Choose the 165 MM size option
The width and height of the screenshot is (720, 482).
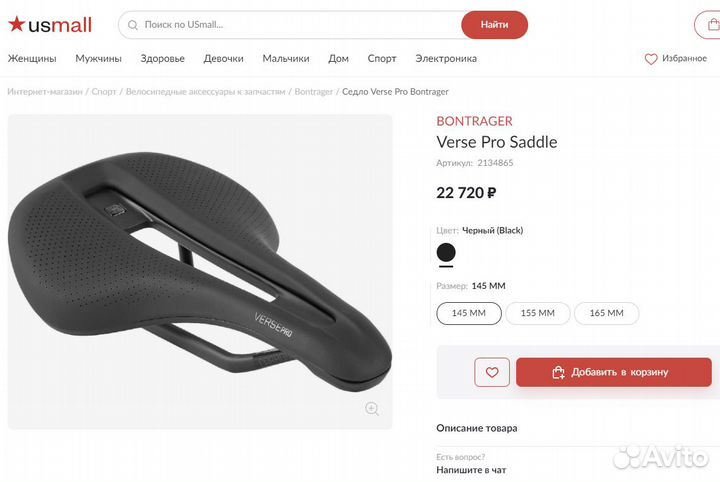[x=607, y=313]
